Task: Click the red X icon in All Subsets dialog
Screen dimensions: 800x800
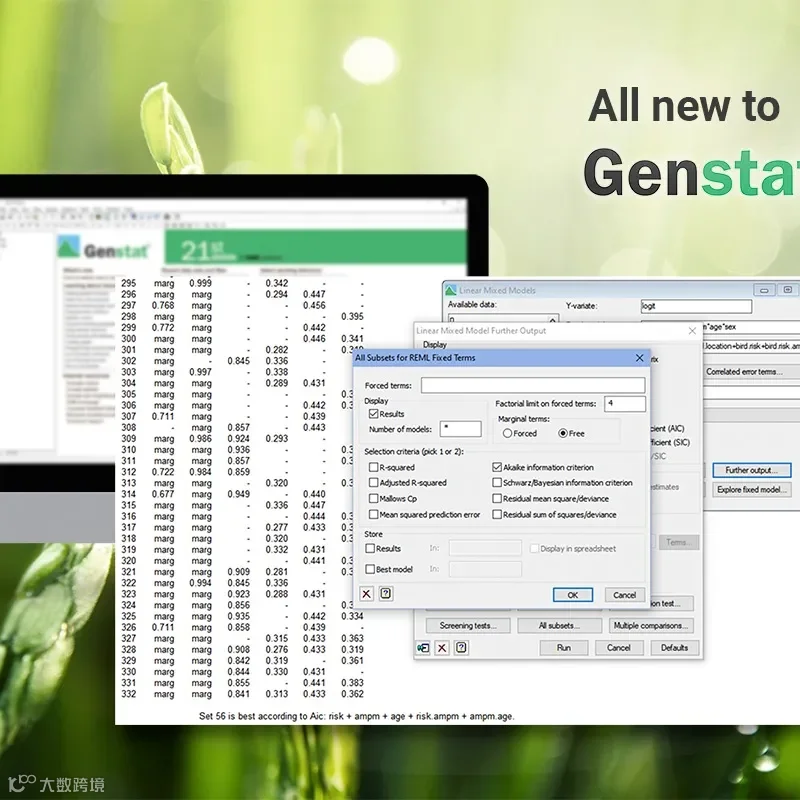Action: [366, 593]
